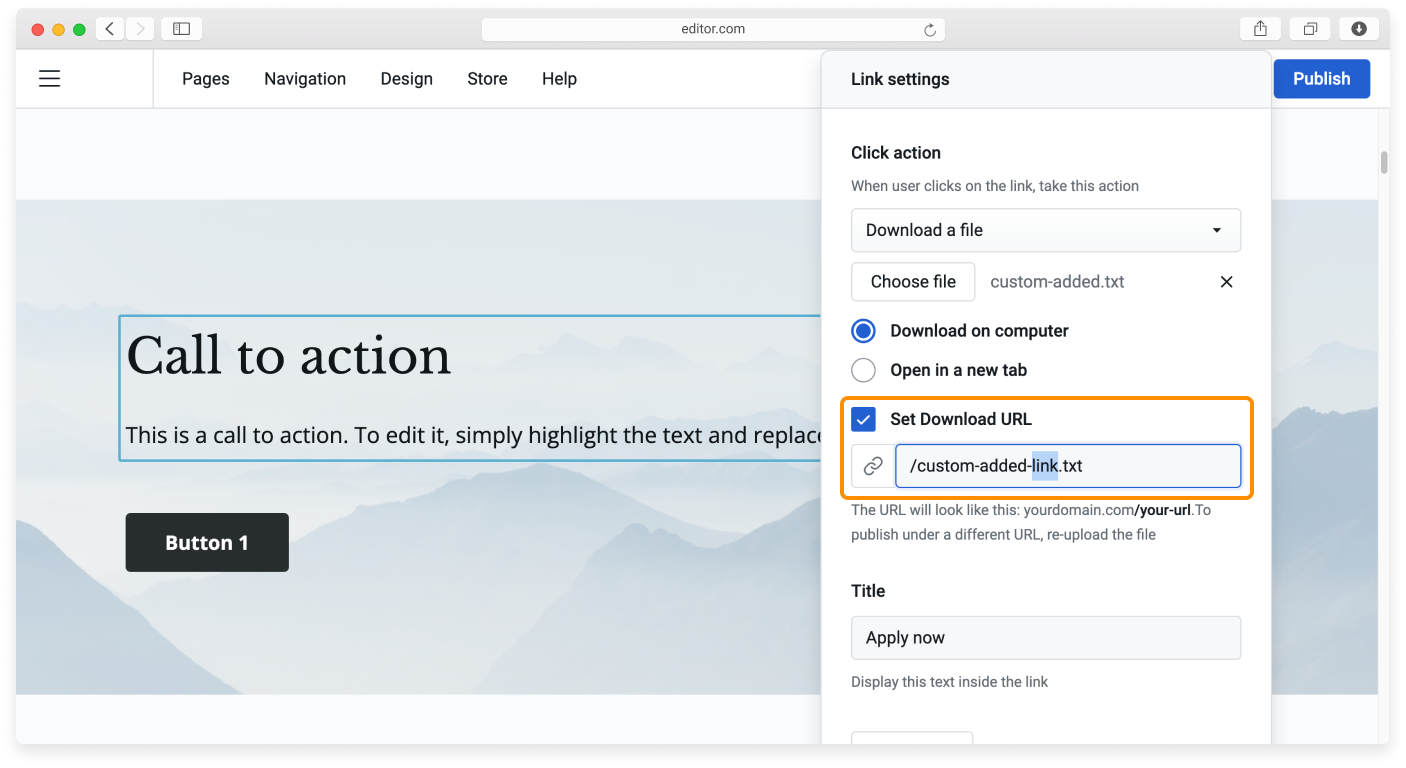Click the Publish button
1406x768 pixels.
(1321, 79)
